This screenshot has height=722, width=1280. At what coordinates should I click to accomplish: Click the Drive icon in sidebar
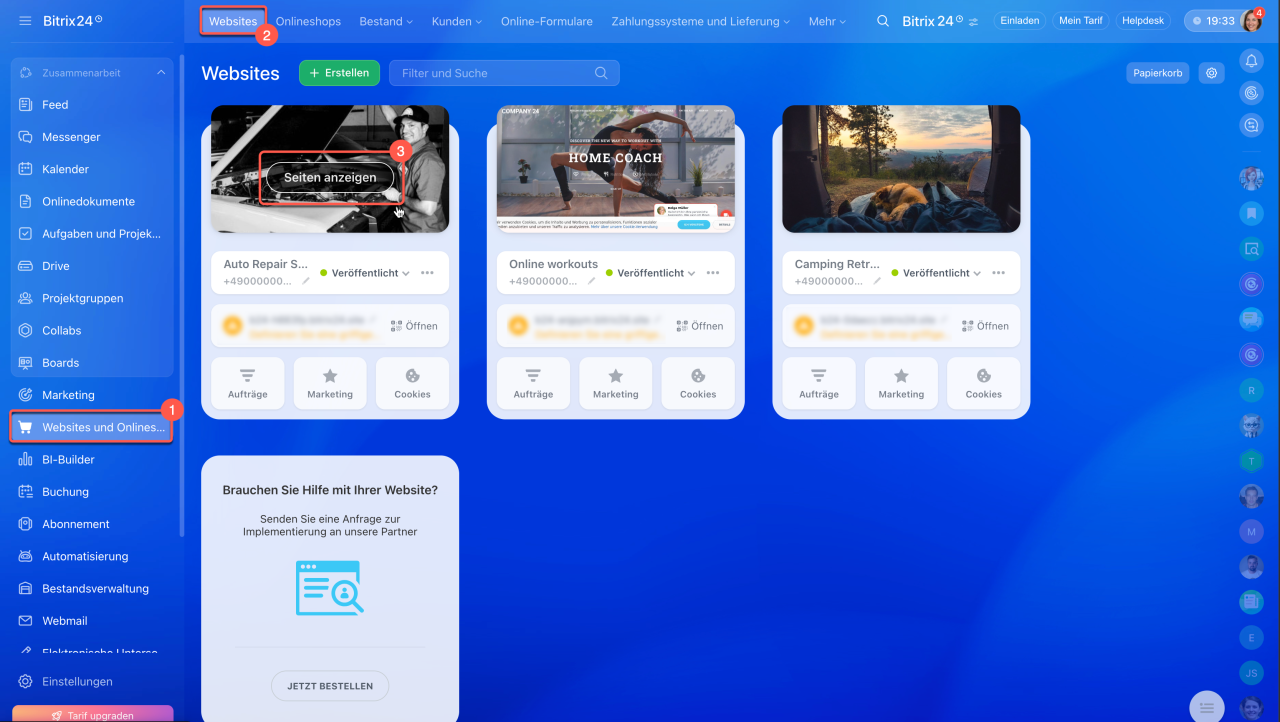click(26, 266)
